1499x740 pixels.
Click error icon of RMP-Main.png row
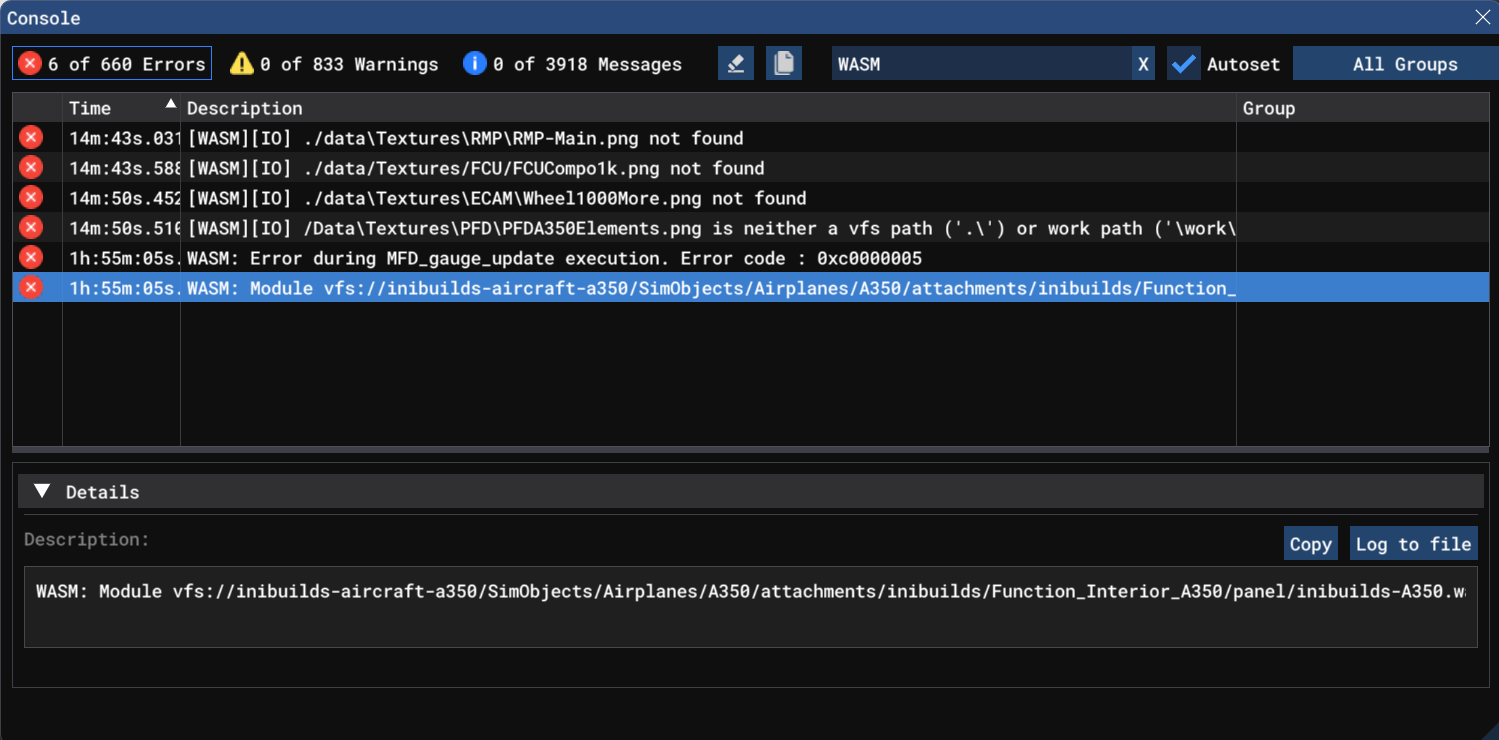[32, 138]
